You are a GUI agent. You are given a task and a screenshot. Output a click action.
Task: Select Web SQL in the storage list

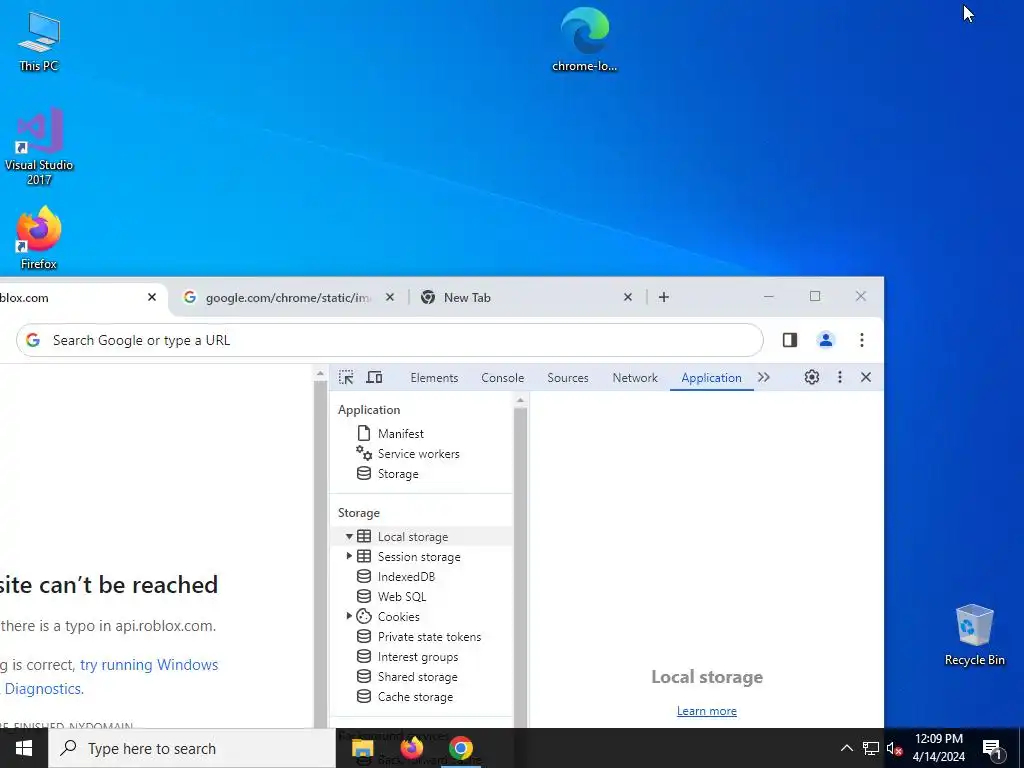(x=402, y=597)
